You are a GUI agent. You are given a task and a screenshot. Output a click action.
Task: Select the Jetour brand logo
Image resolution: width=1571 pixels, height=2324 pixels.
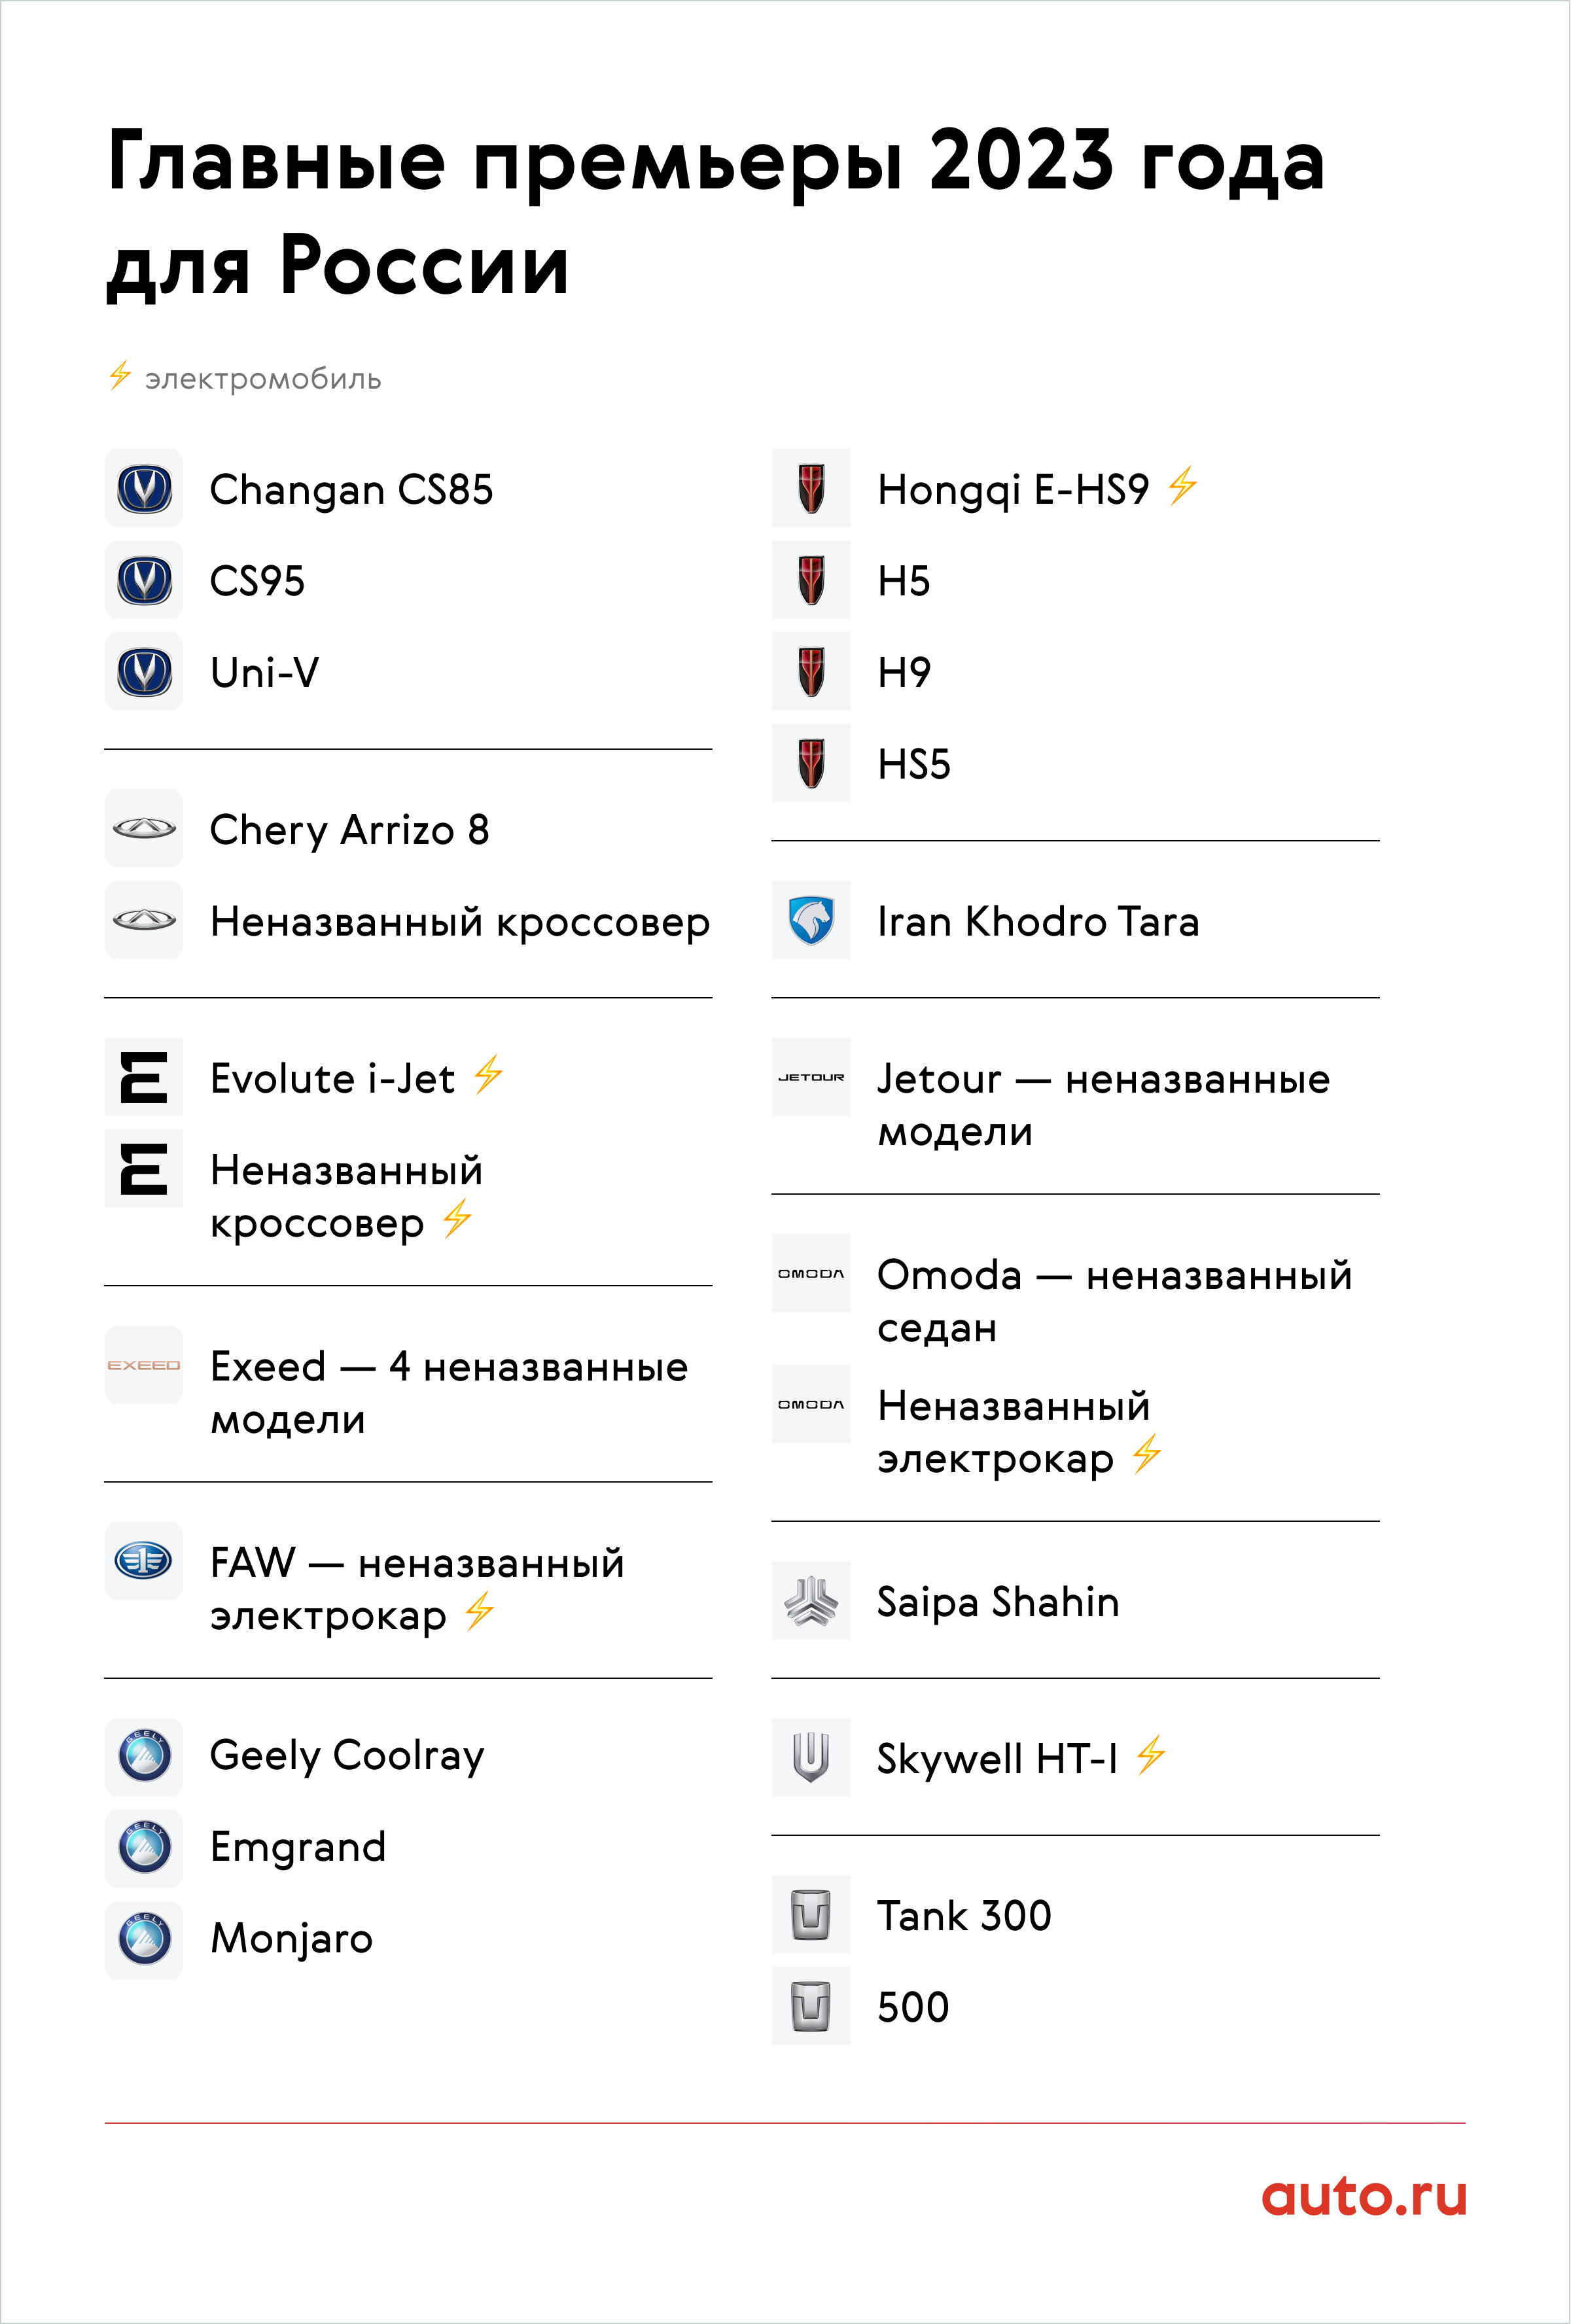click(811, 1077)
